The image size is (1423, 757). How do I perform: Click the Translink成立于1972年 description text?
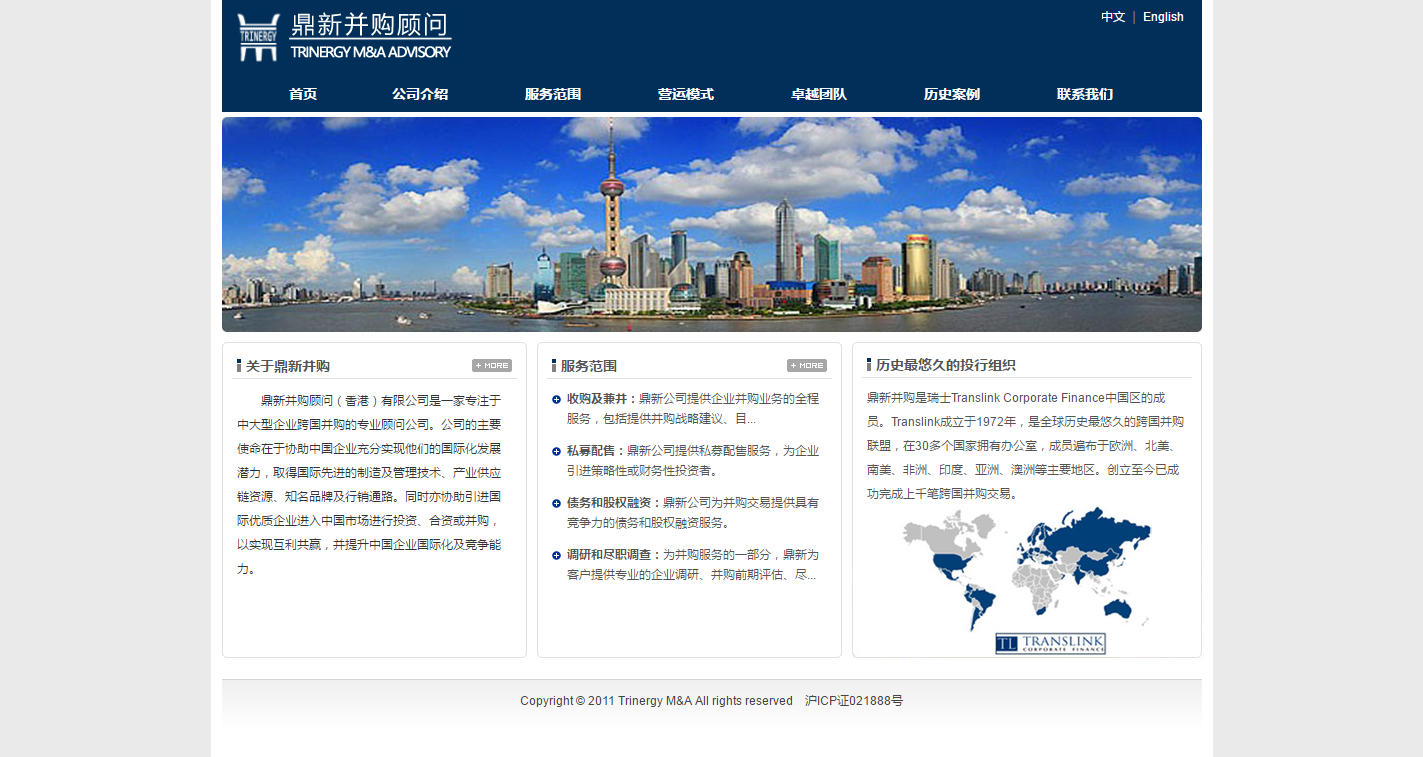tap(1025, 445)
